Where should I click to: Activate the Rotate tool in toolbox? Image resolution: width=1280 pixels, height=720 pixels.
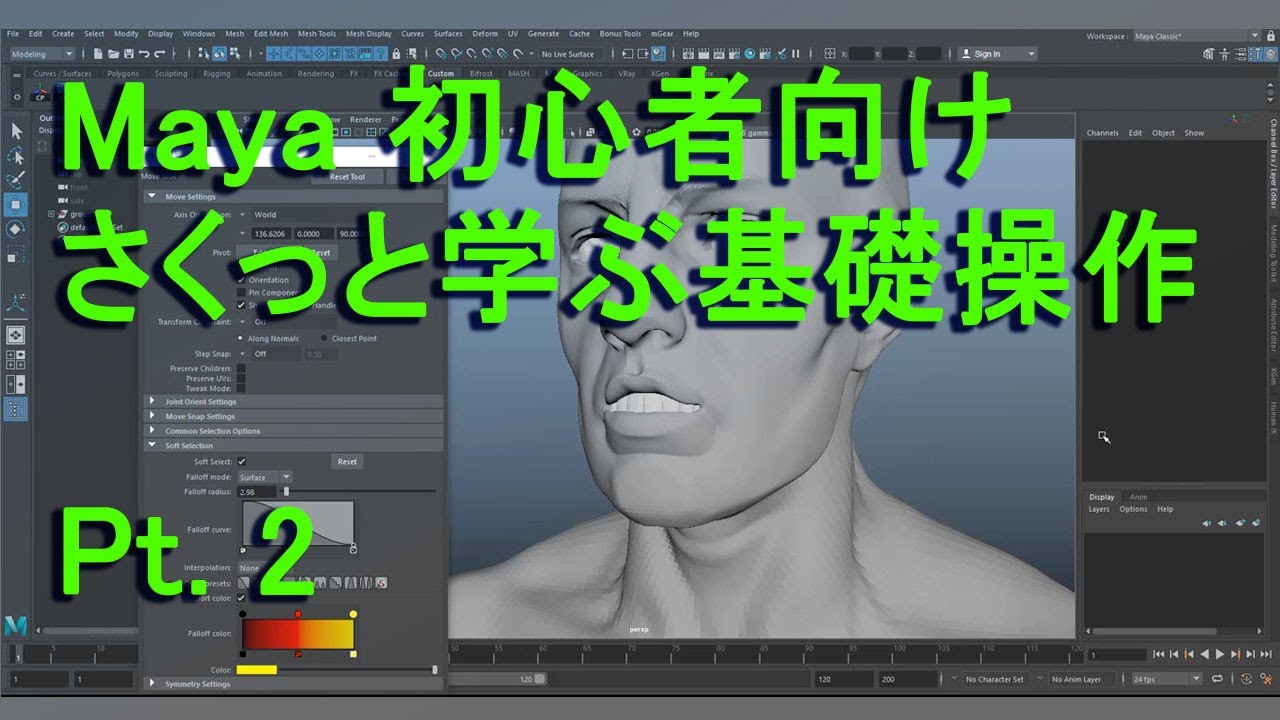[16, 229]
